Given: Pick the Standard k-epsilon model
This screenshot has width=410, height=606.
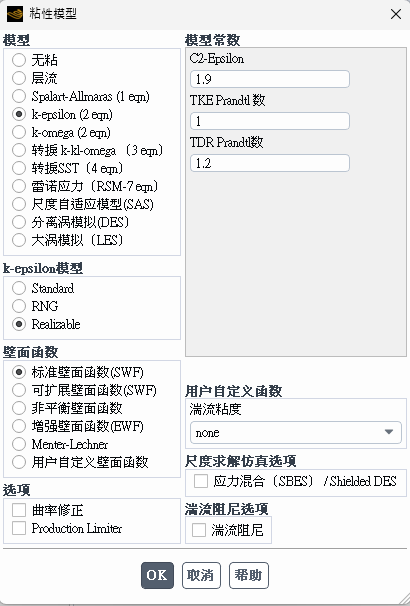Looking at the screenshot, I should [x=19, y=288].
